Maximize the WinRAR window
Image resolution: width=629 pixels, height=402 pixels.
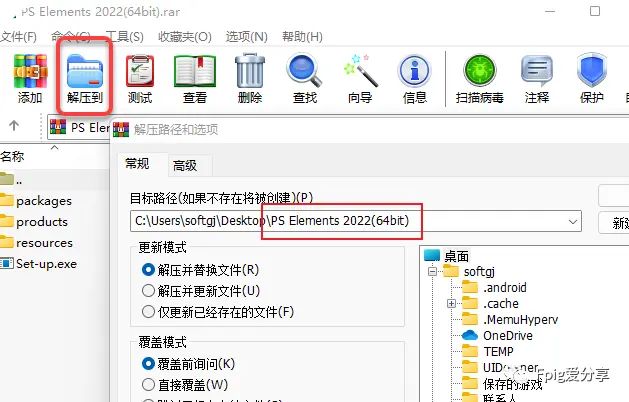click(595, 11)
